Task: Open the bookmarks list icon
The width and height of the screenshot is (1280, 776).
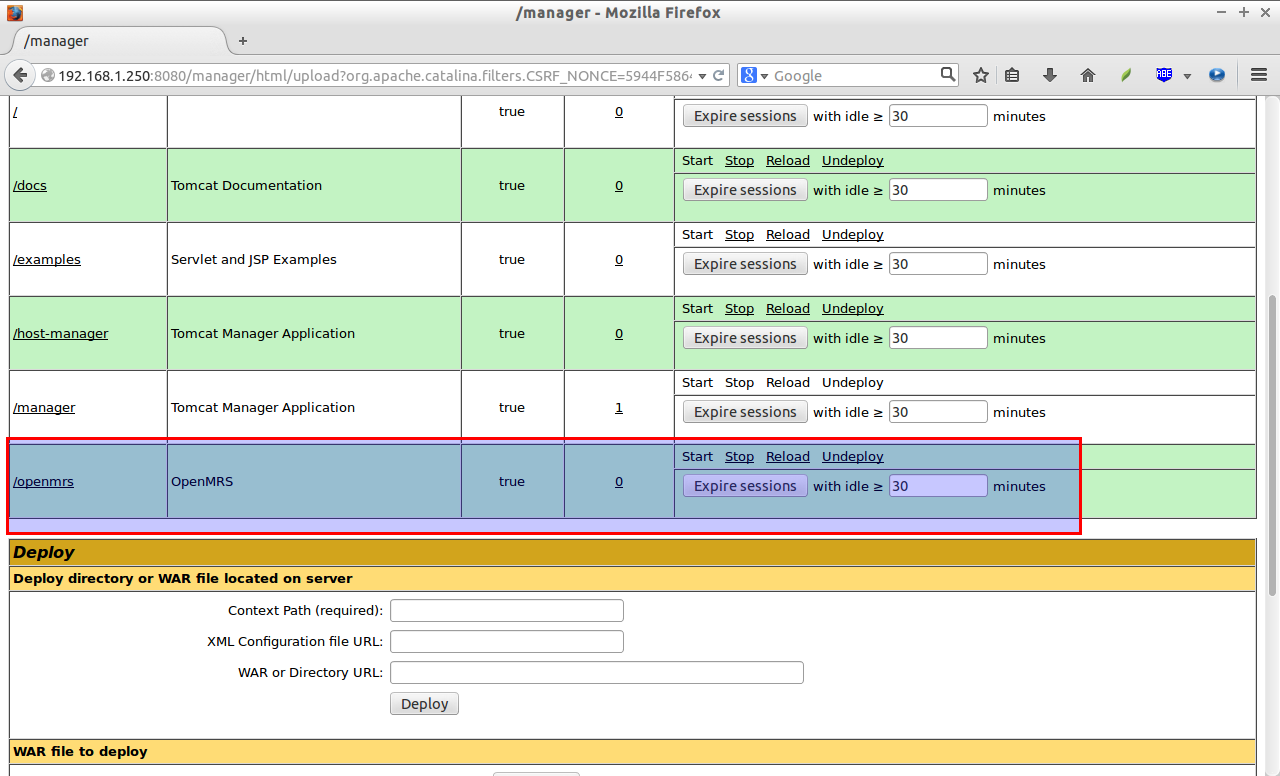Action: [1012, 75]
